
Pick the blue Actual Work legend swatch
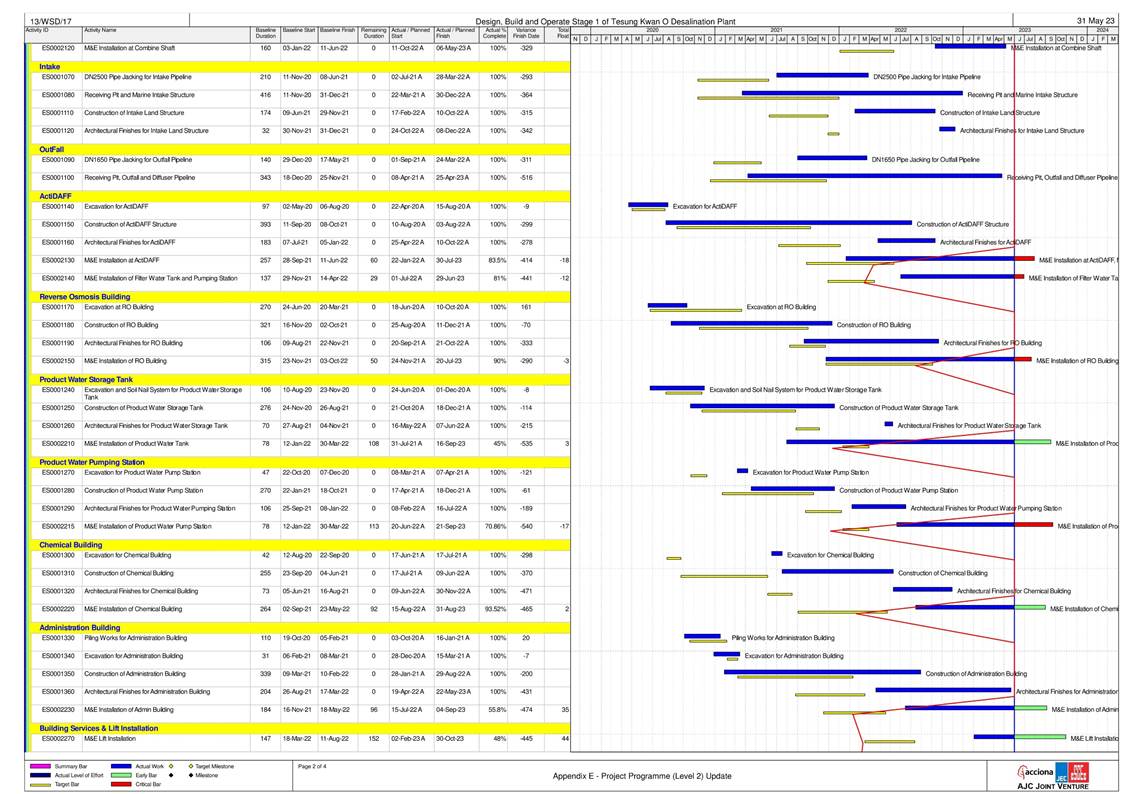[x=122, y=766]
